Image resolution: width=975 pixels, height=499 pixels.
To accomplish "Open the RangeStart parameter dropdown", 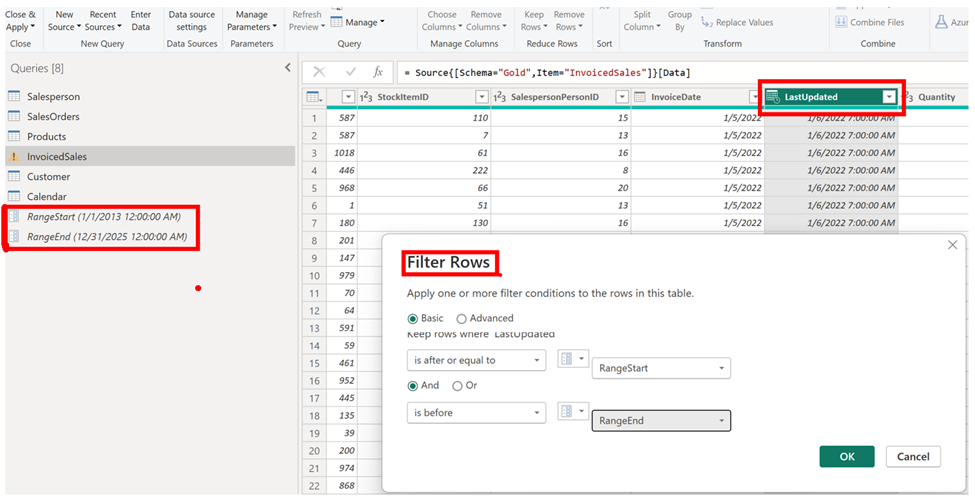I will (661, 368).
